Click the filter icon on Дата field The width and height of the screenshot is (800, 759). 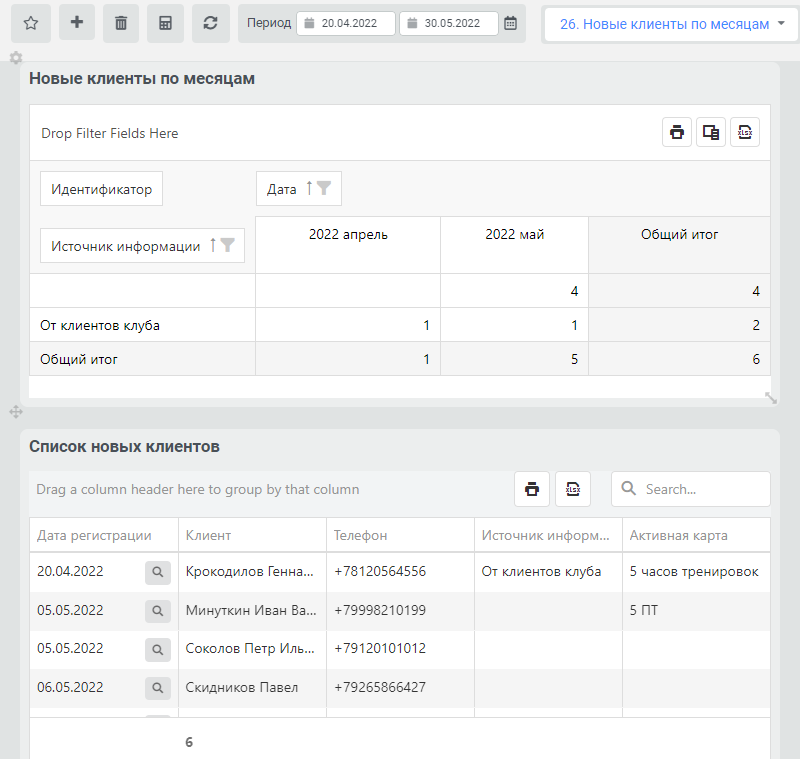tap(323, 188)
